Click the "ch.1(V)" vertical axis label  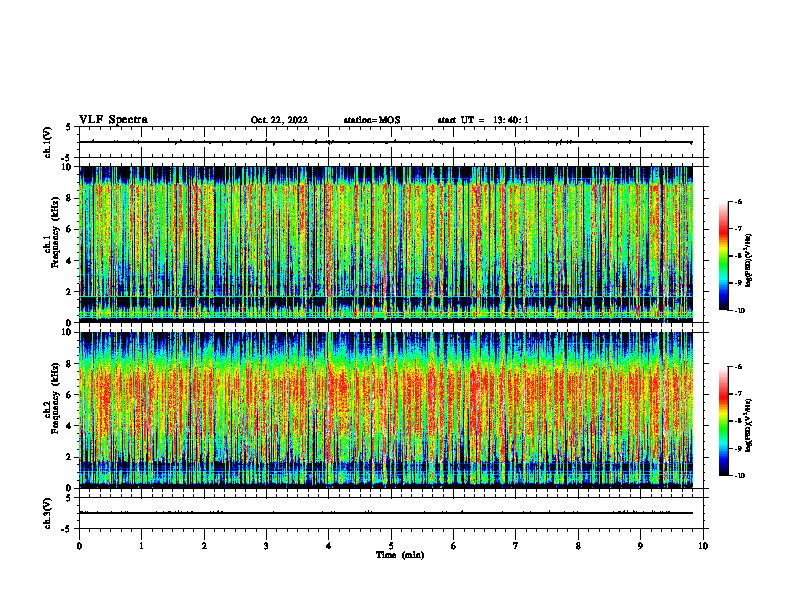(x=48, y=142)
